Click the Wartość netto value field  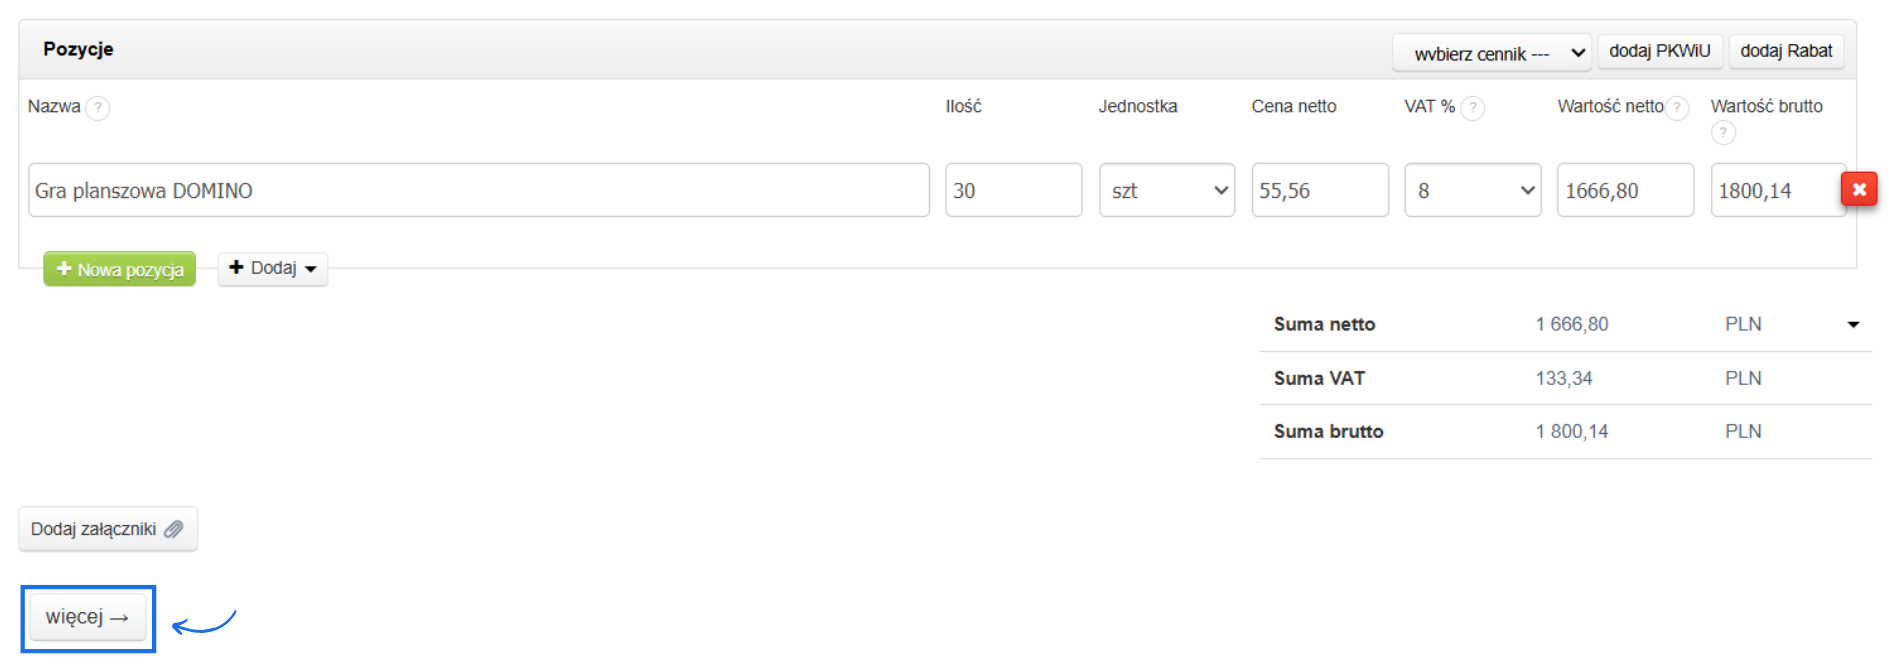point(1625,190)
